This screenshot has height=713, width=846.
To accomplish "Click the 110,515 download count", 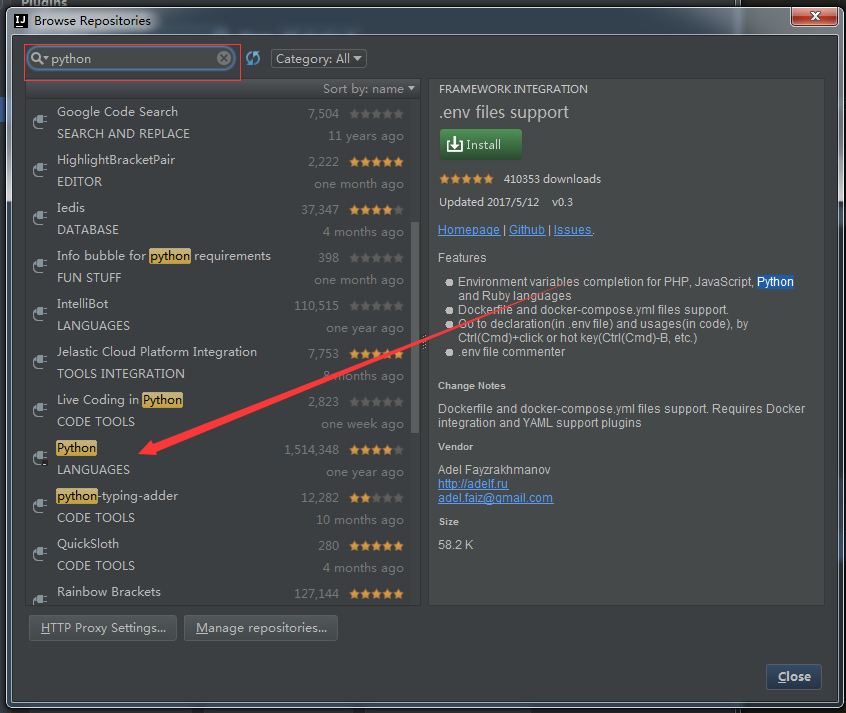I will (x=316, y=306).
